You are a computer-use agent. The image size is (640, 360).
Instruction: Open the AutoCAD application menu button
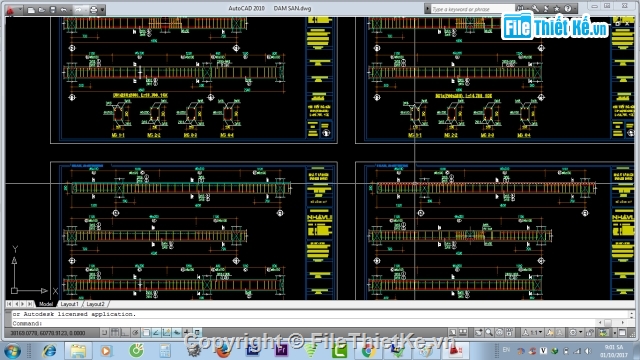[x=10, y=9]
